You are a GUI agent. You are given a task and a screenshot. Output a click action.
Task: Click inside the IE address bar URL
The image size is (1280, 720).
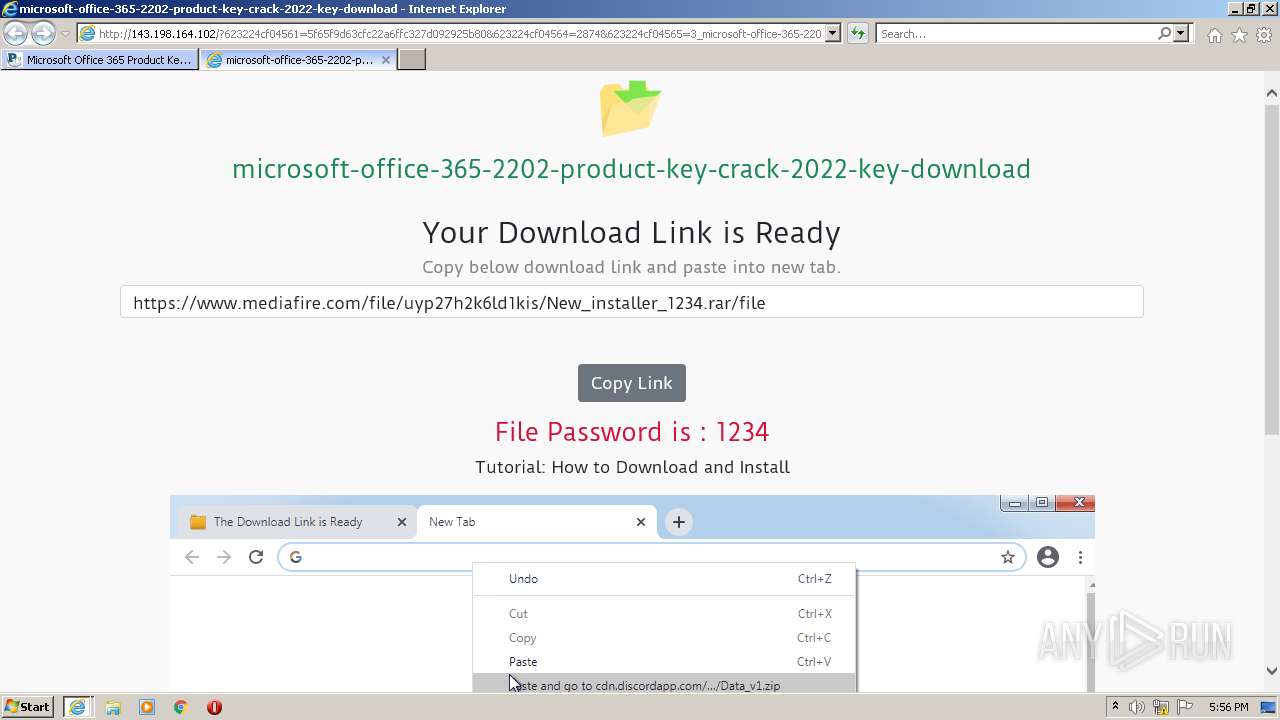pyautogui.click(x=459, y=33)
